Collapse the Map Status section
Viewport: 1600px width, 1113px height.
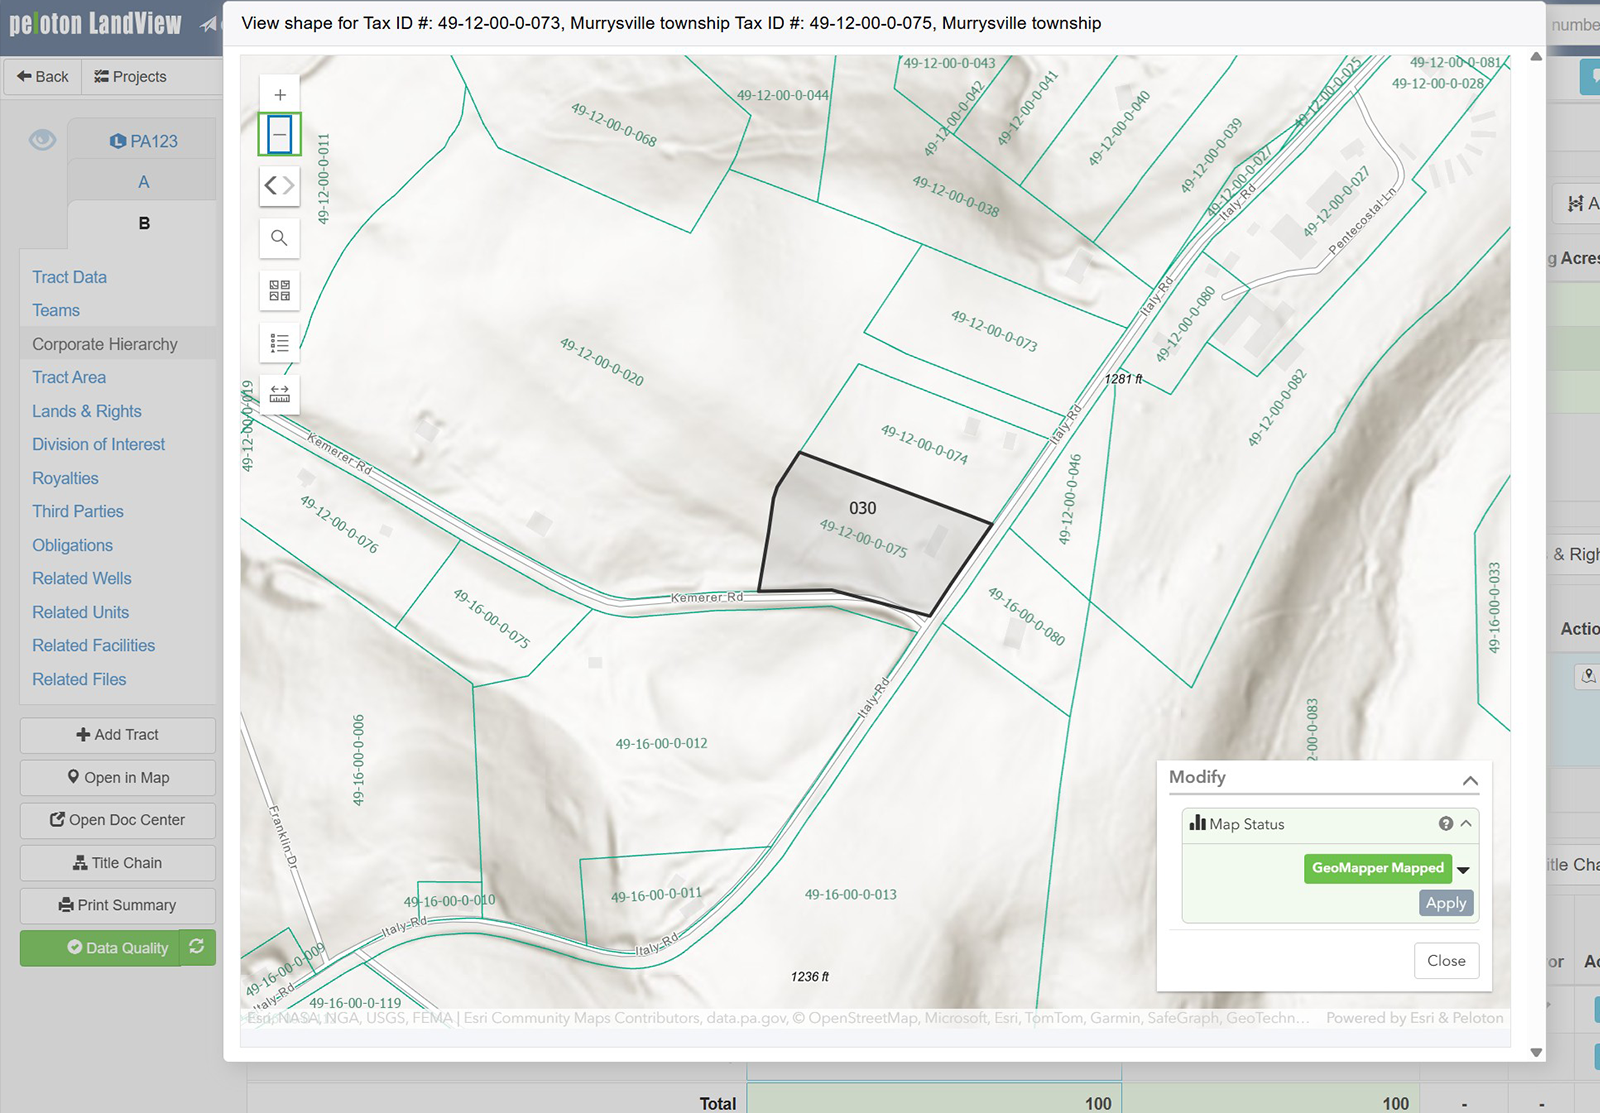(x=1468, y=824)
